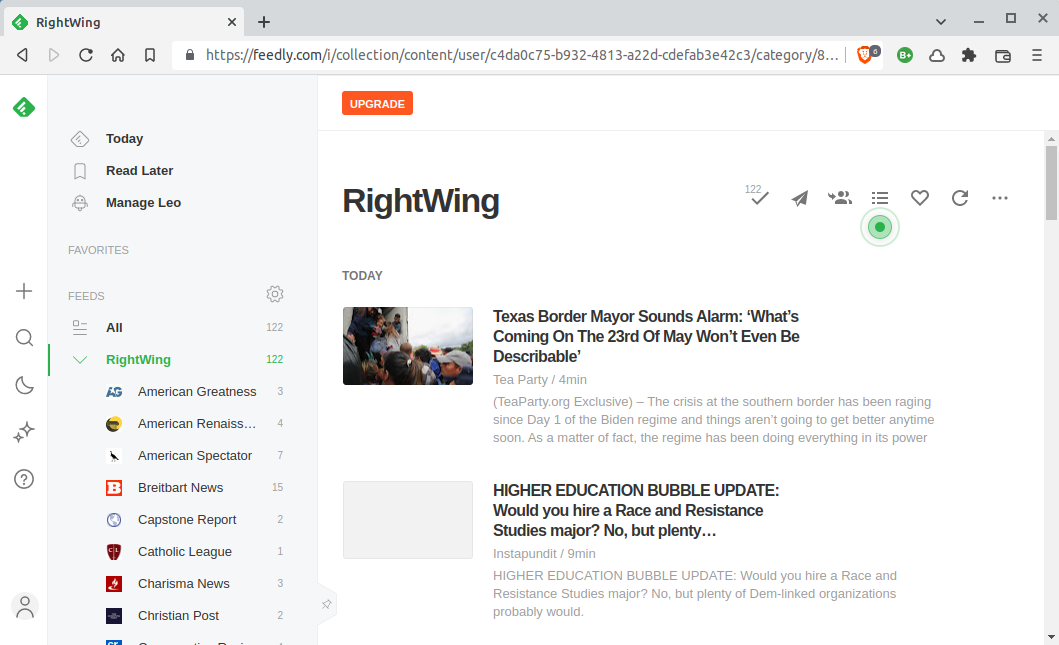Open the tab search dropdown arrow
Image resolution: width=1059 pixels, height=645 pixels.
point(941,22)
